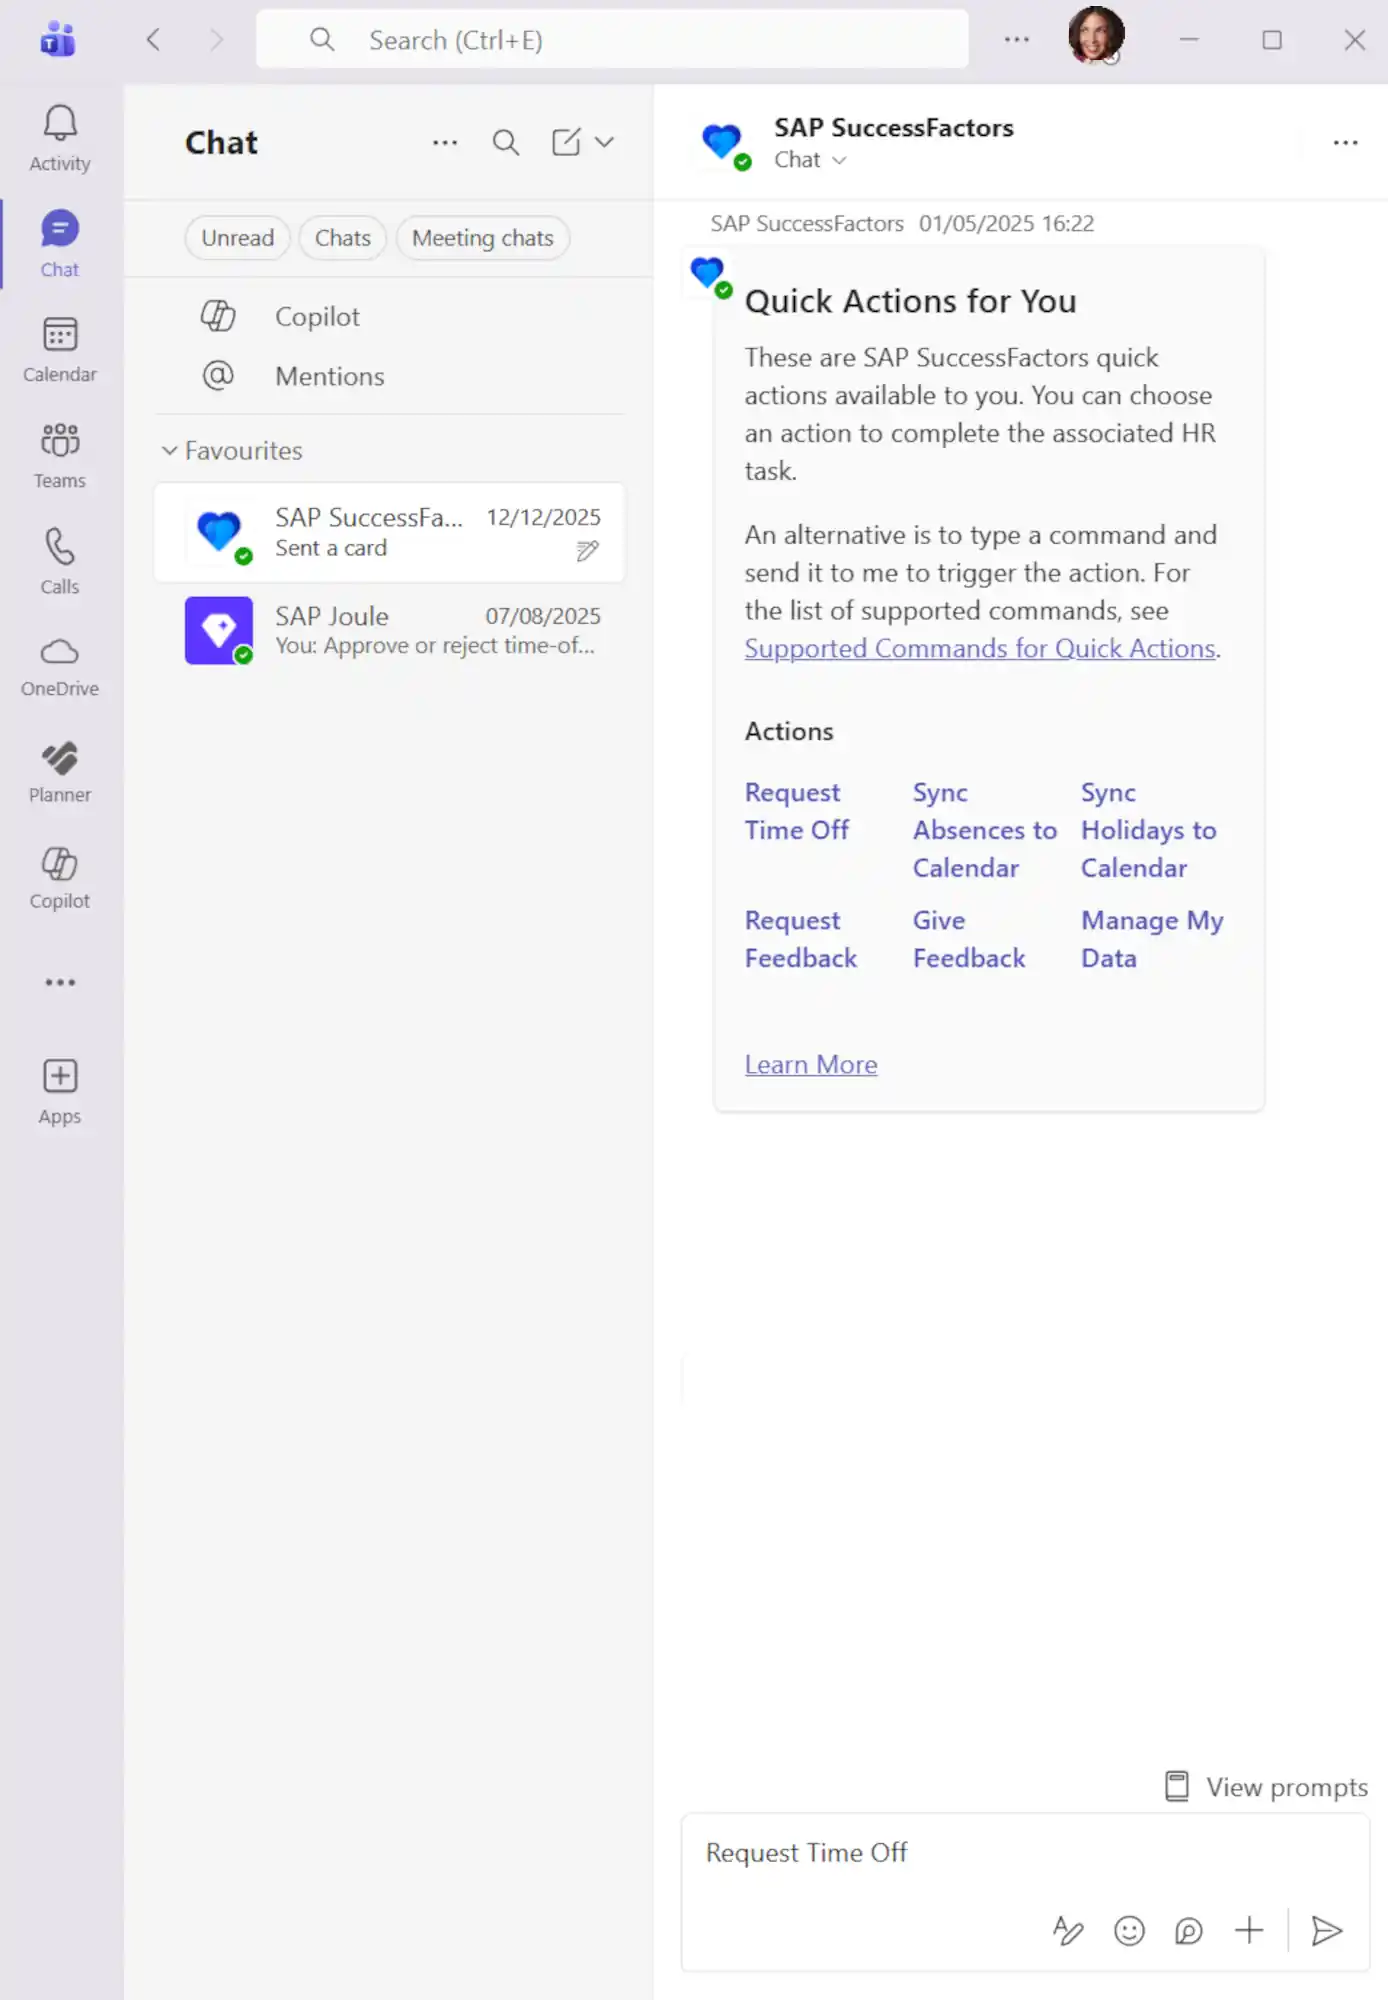Click Sync Absences to Calendar action
This screenshot has height=2000, width=1388.
tap(984, 830)
